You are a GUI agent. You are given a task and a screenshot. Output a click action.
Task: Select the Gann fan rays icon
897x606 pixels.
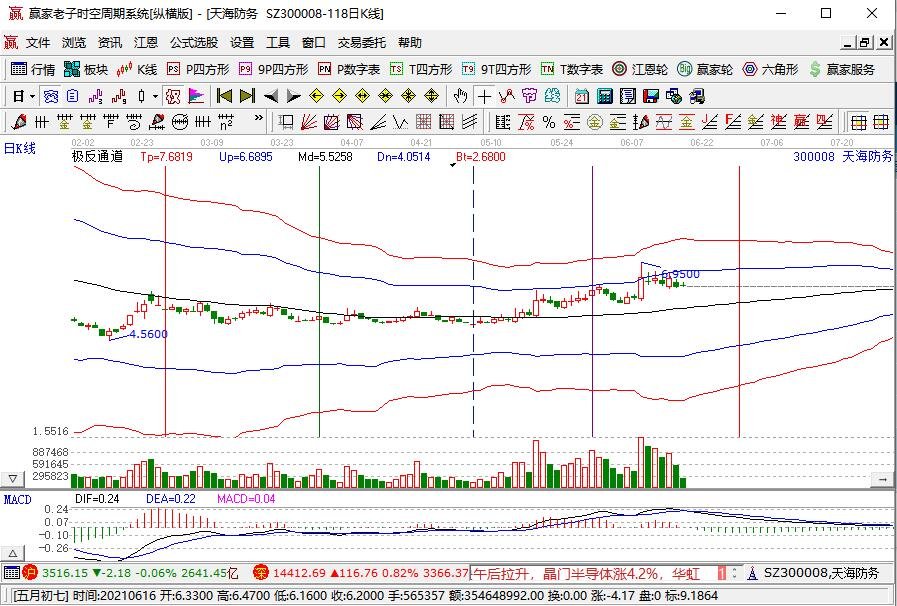(309, 122)
